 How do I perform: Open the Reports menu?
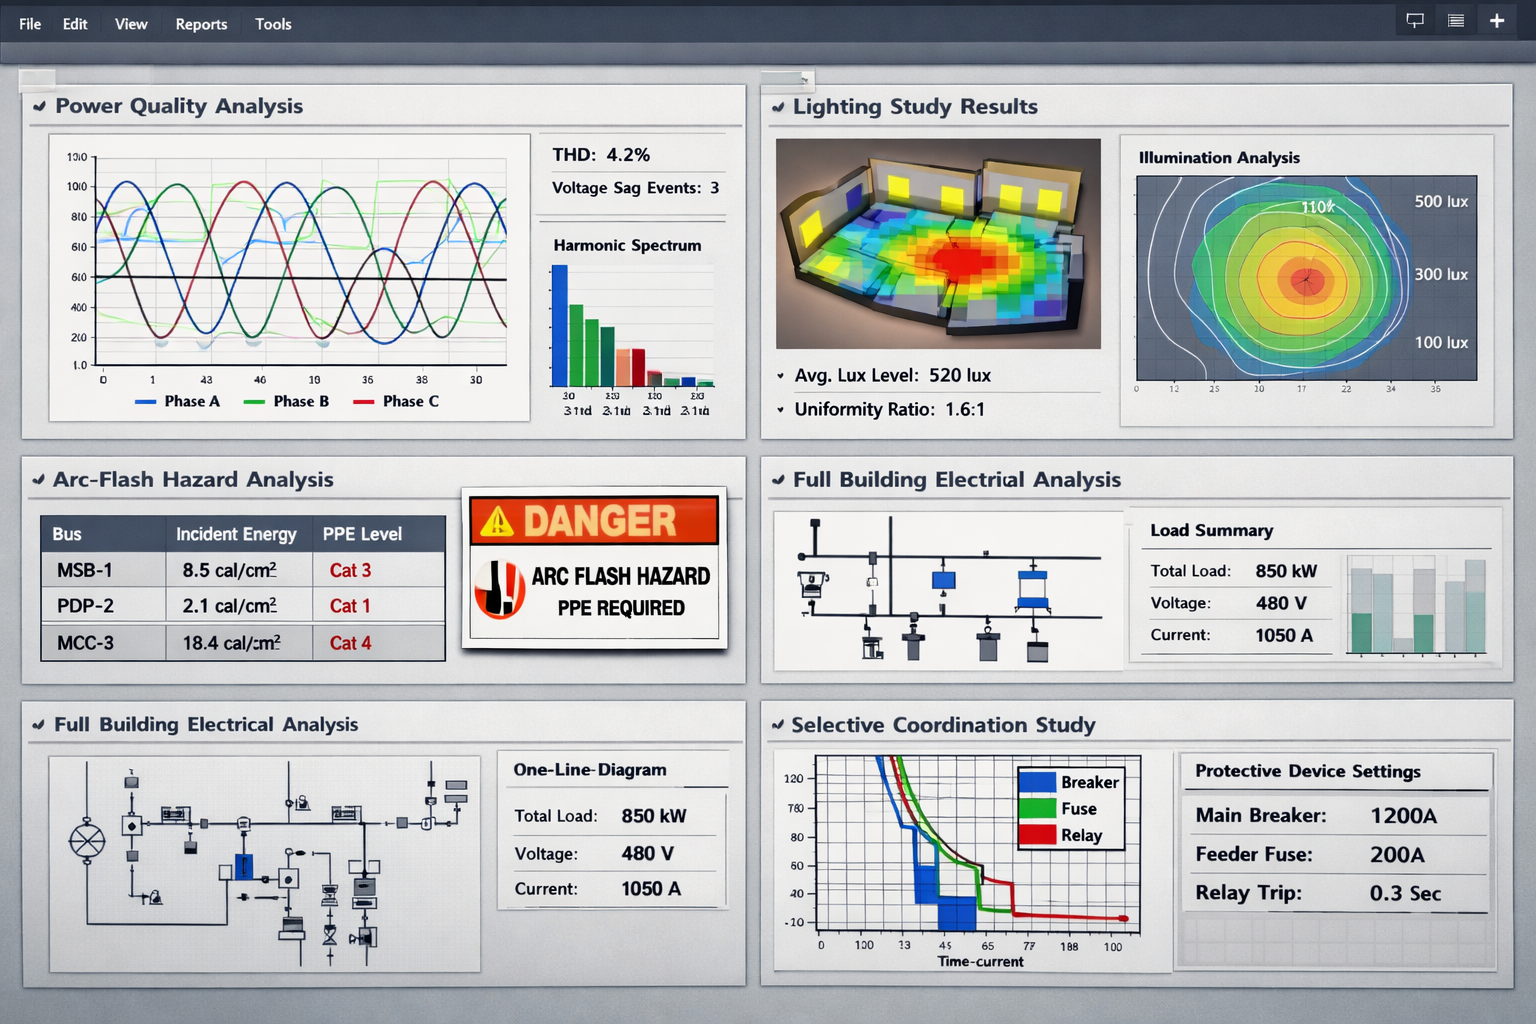tap(201, 24)
